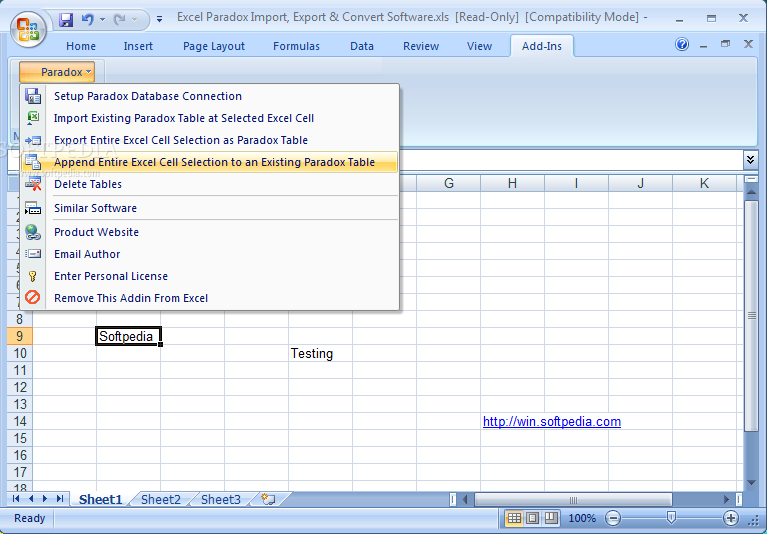The height and width of the screenshot is (534, 767).
Task: Switch to Sheet2 tab
Action: [x=161, y=499]
